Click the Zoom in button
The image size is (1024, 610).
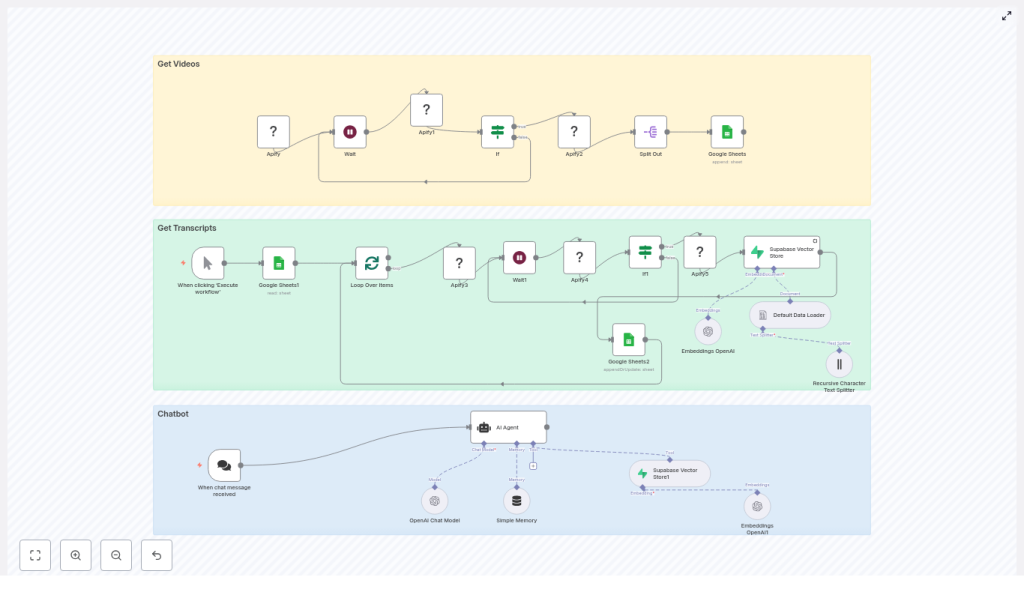coord(76,555)
